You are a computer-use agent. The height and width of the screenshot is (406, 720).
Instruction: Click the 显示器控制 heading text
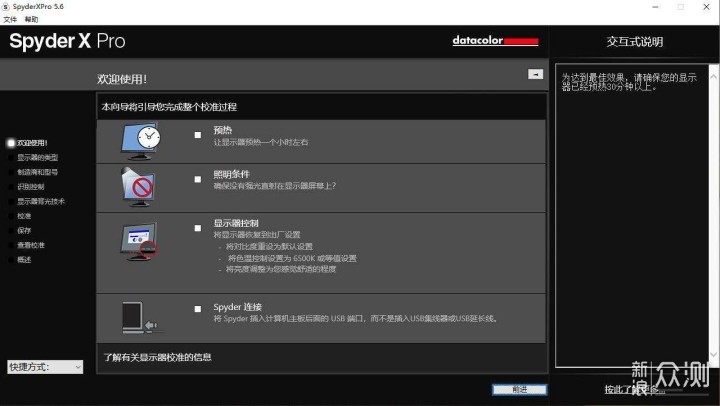[x=236, y=223]
